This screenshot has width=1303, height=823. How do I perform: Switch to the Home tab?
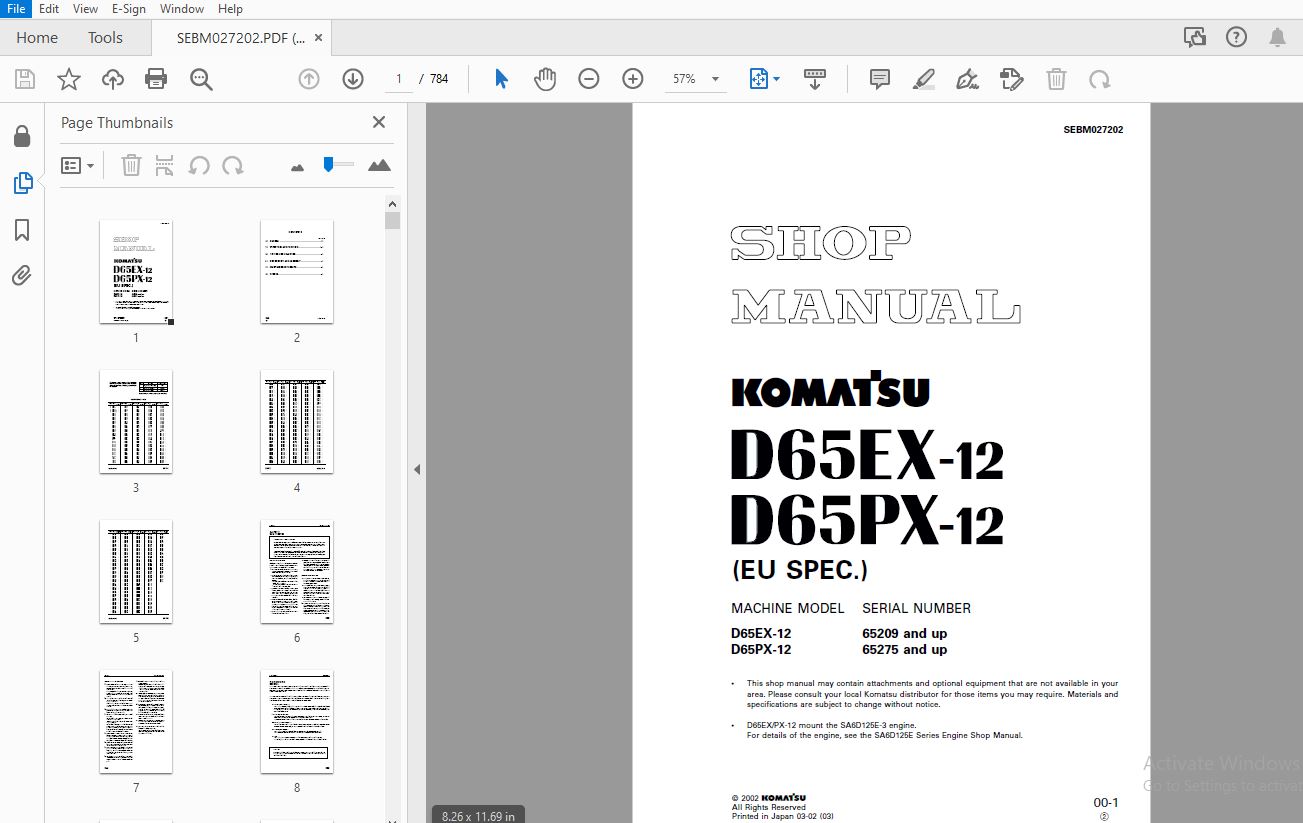(x=37, y=37)
